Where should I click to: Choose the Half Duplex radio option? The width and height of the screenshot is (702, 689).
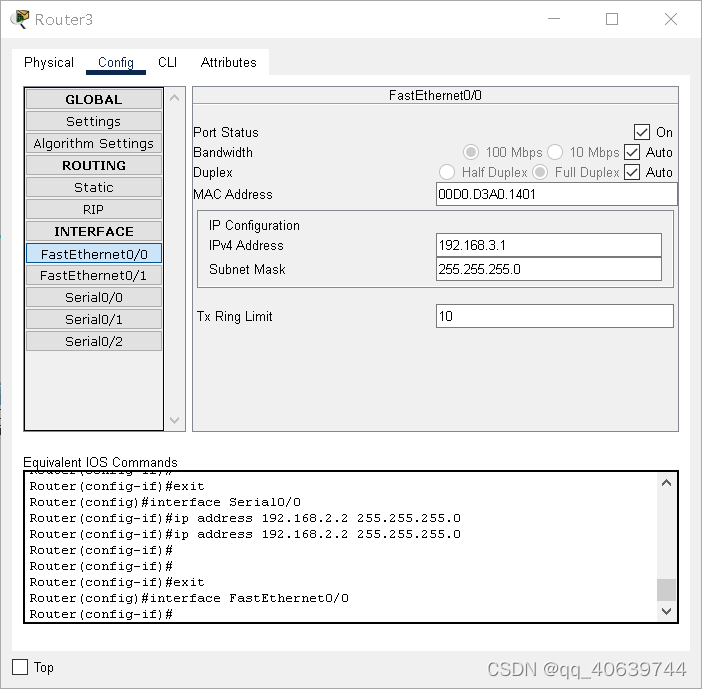[447, 172]
